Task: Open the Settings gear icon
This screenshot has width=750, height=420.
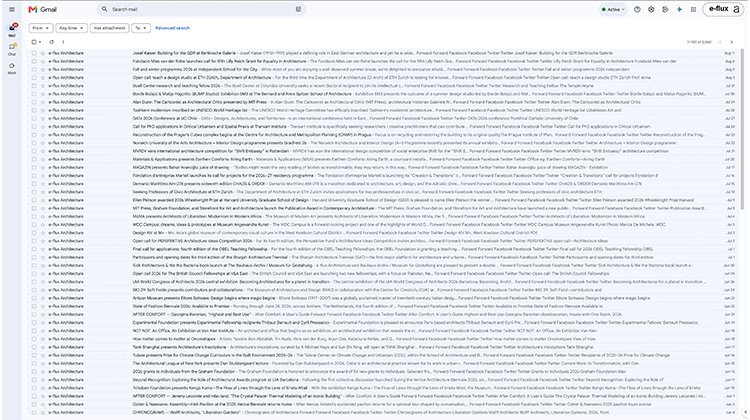Action: 651,9
